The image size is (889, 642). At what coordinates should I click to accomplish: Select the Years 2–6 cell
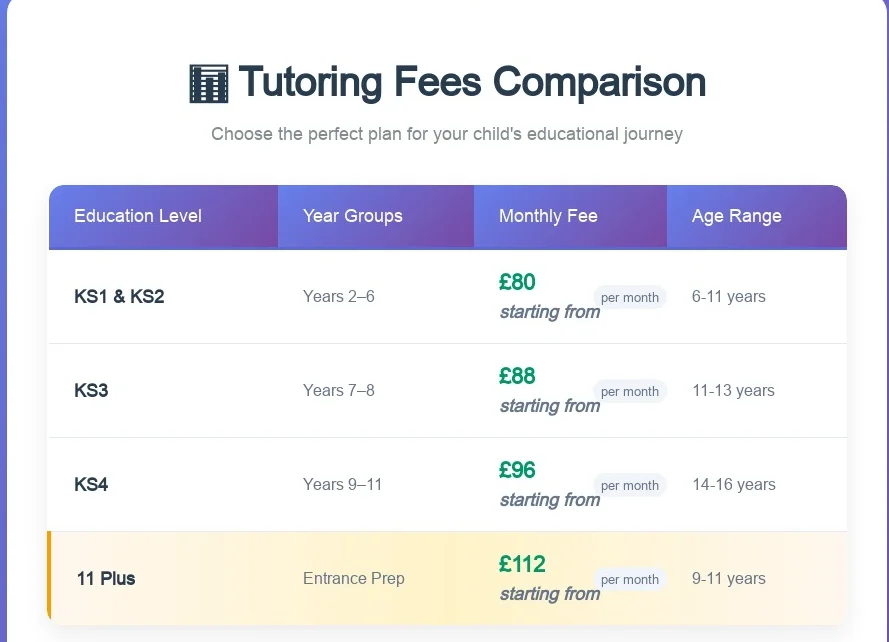(x=338, y=297)
